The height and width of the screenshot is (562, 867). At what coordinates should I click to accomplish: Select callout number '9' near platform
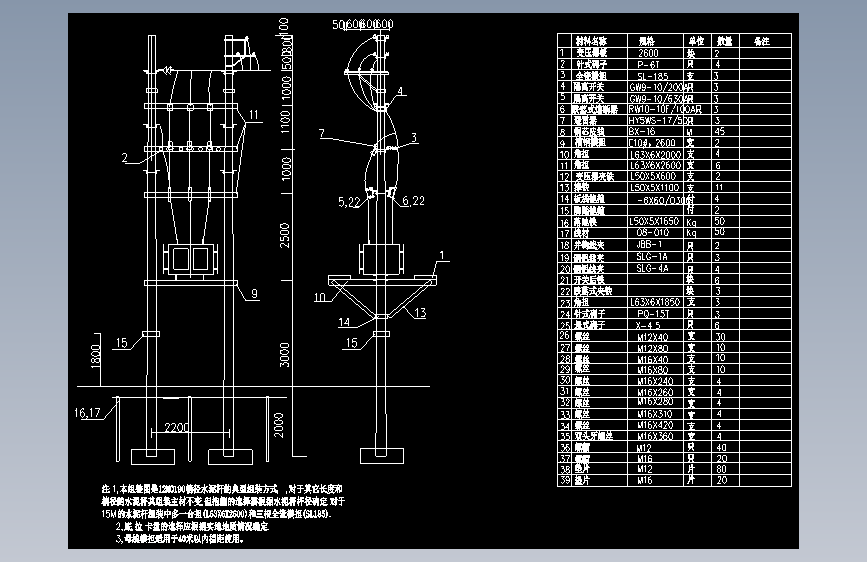point(254,294)
